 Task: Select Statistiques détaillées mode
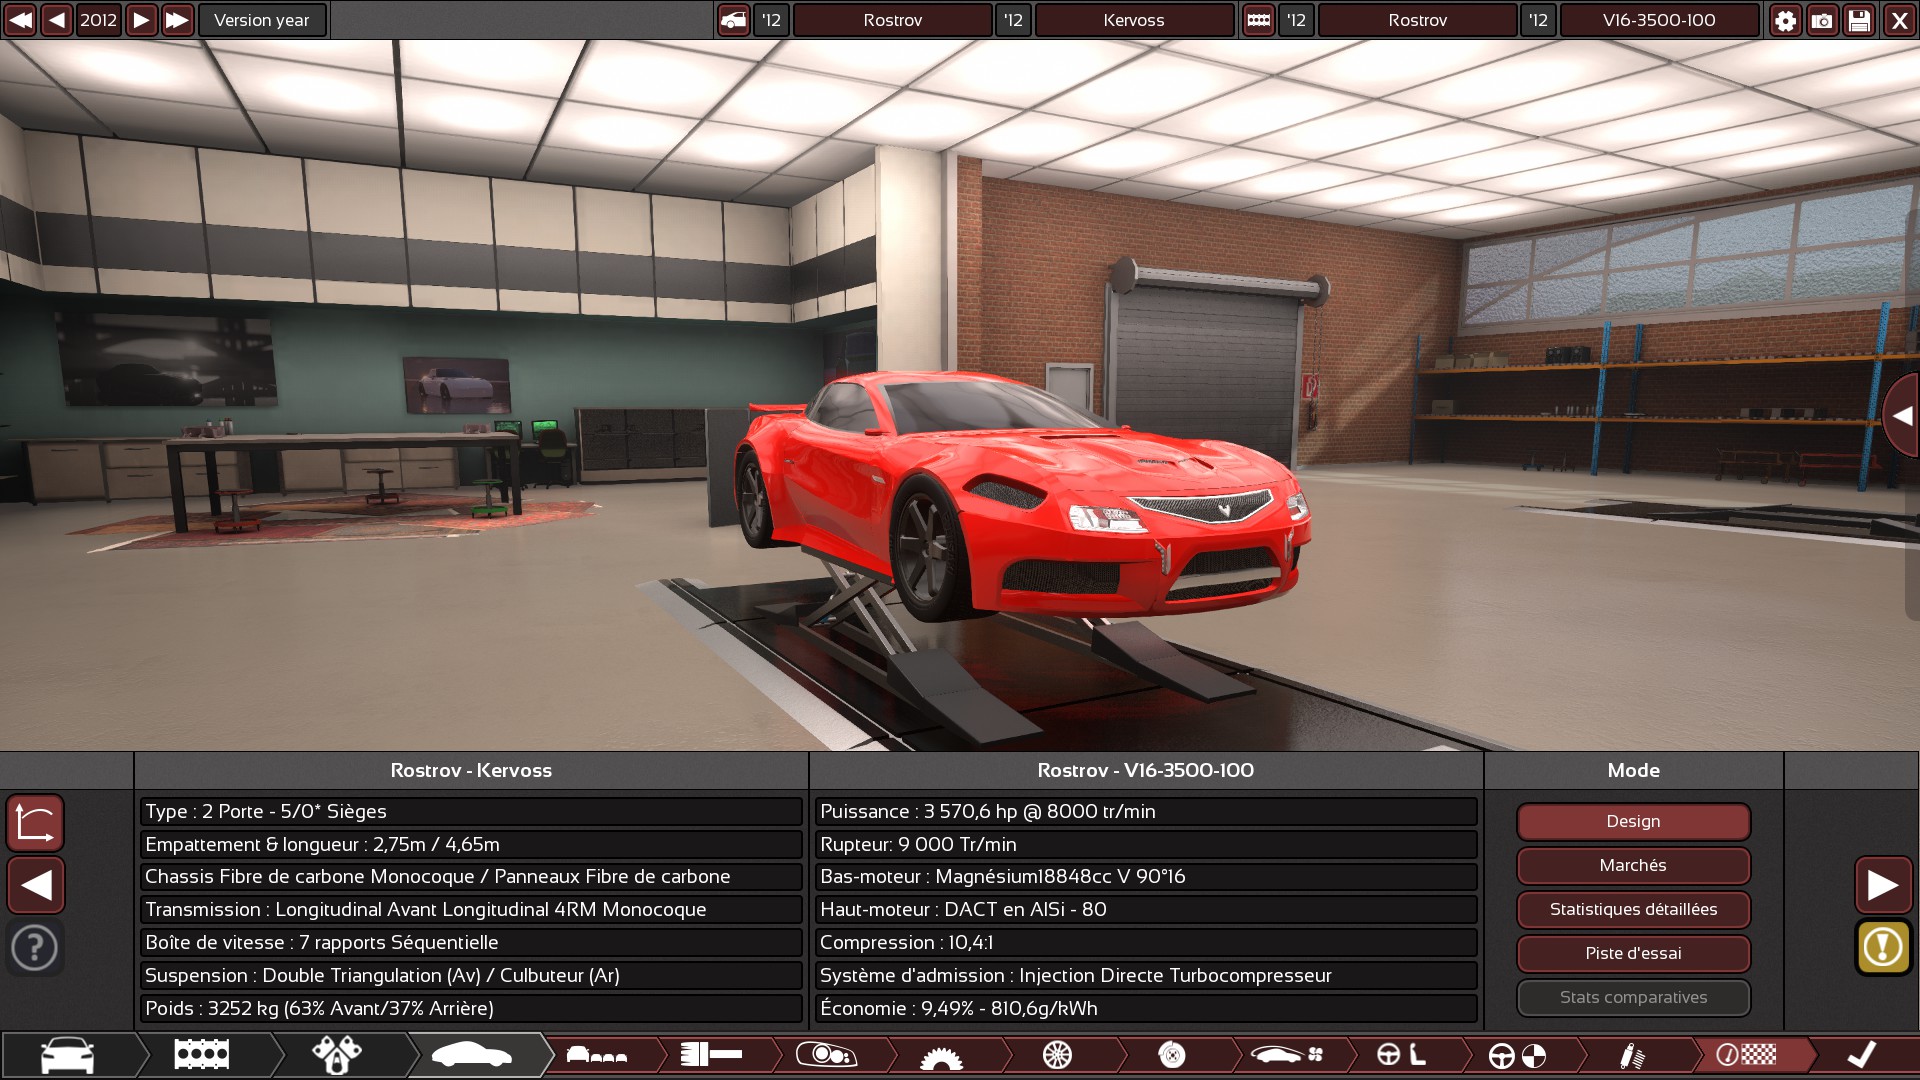click(x=1633, y=909)
